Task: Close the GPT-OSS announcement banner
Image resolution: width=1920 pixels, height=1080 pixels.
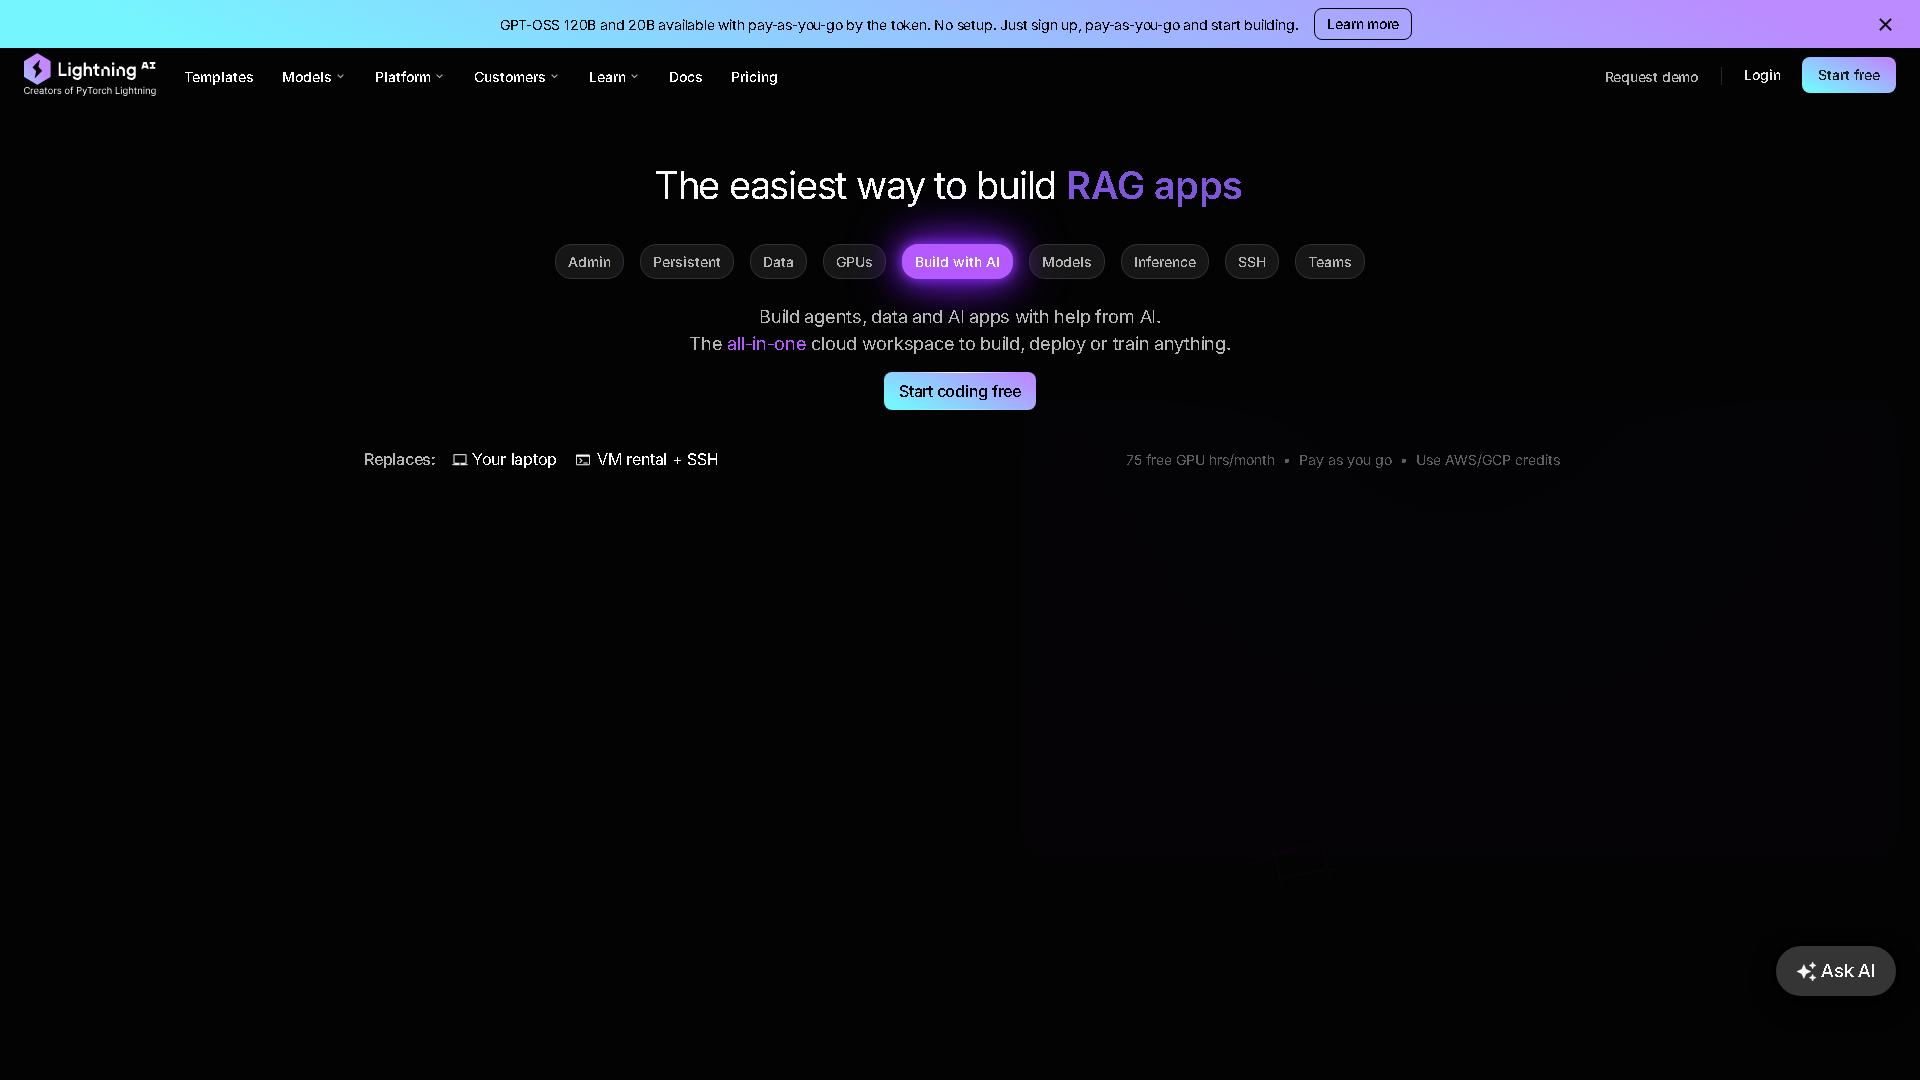Action: 1885,24
